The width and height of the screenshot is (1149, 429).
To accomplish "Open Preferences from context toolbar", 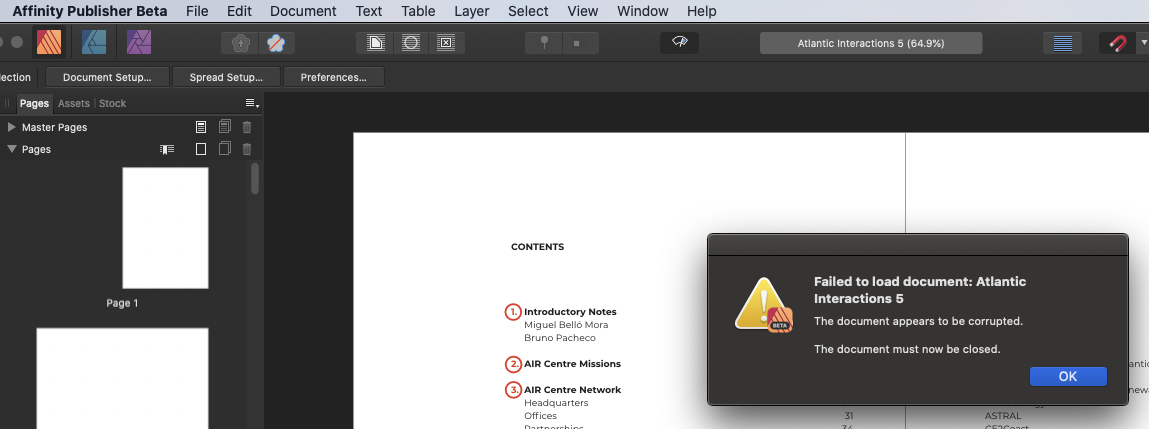I will (333, 77).
